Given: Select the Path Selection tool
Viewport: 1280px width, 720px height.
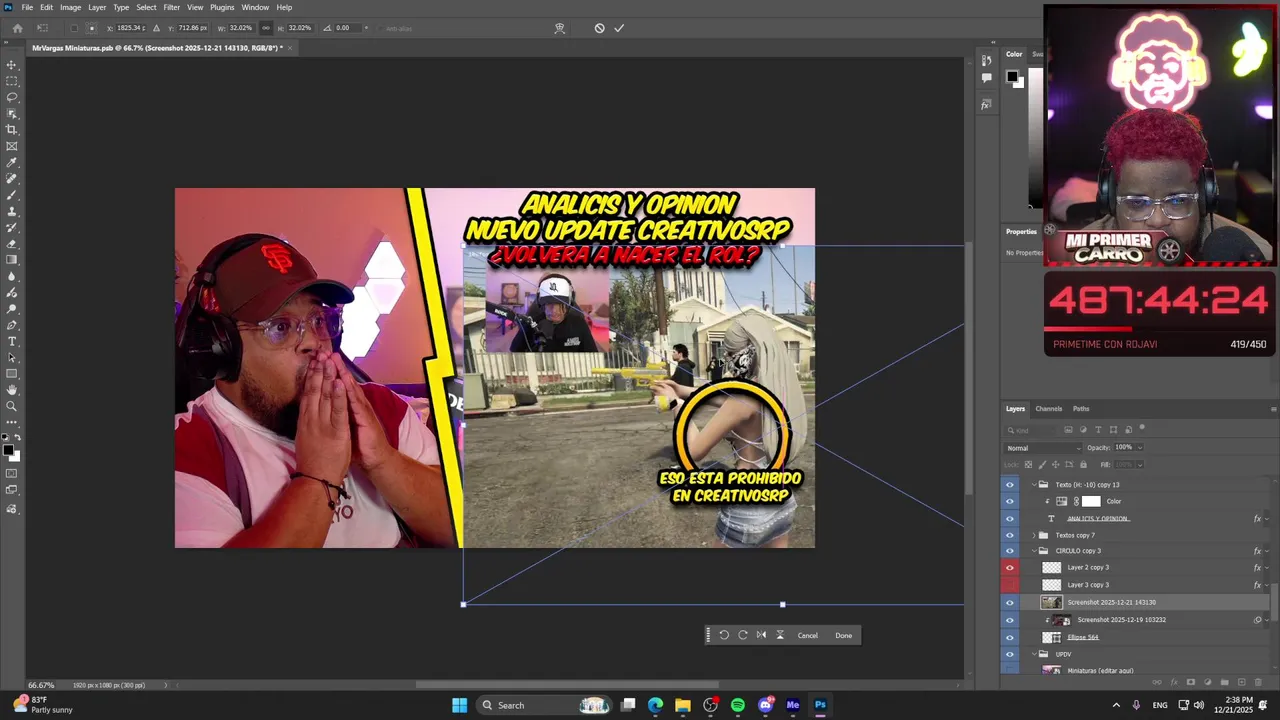Looking at the screenshot, I should (12, 357).
